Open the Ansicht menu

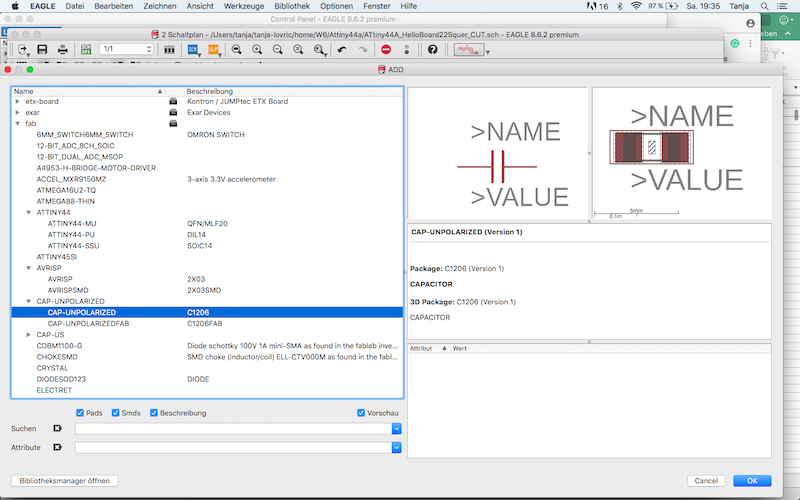tap(200, 6)
